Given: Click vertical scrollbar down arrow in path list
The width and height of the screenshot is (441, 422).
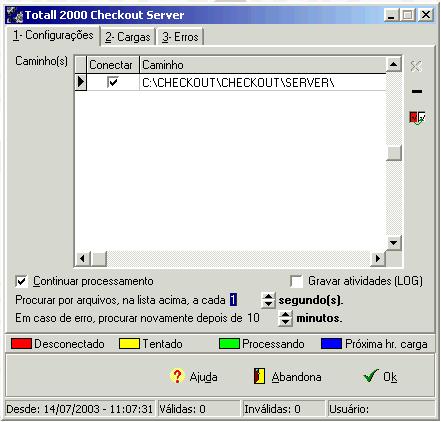Looking at the screenshot, I should pos(394,242).
